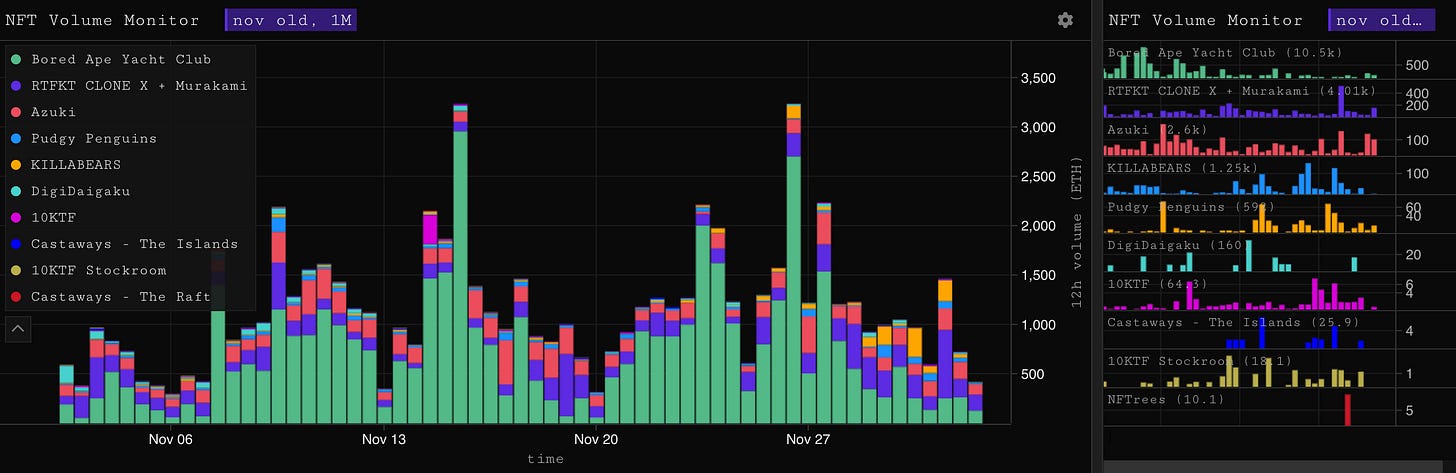1456x473 pixels.
Task: Click the Nov 27 x-axis label
Action: tap(808, 439)
